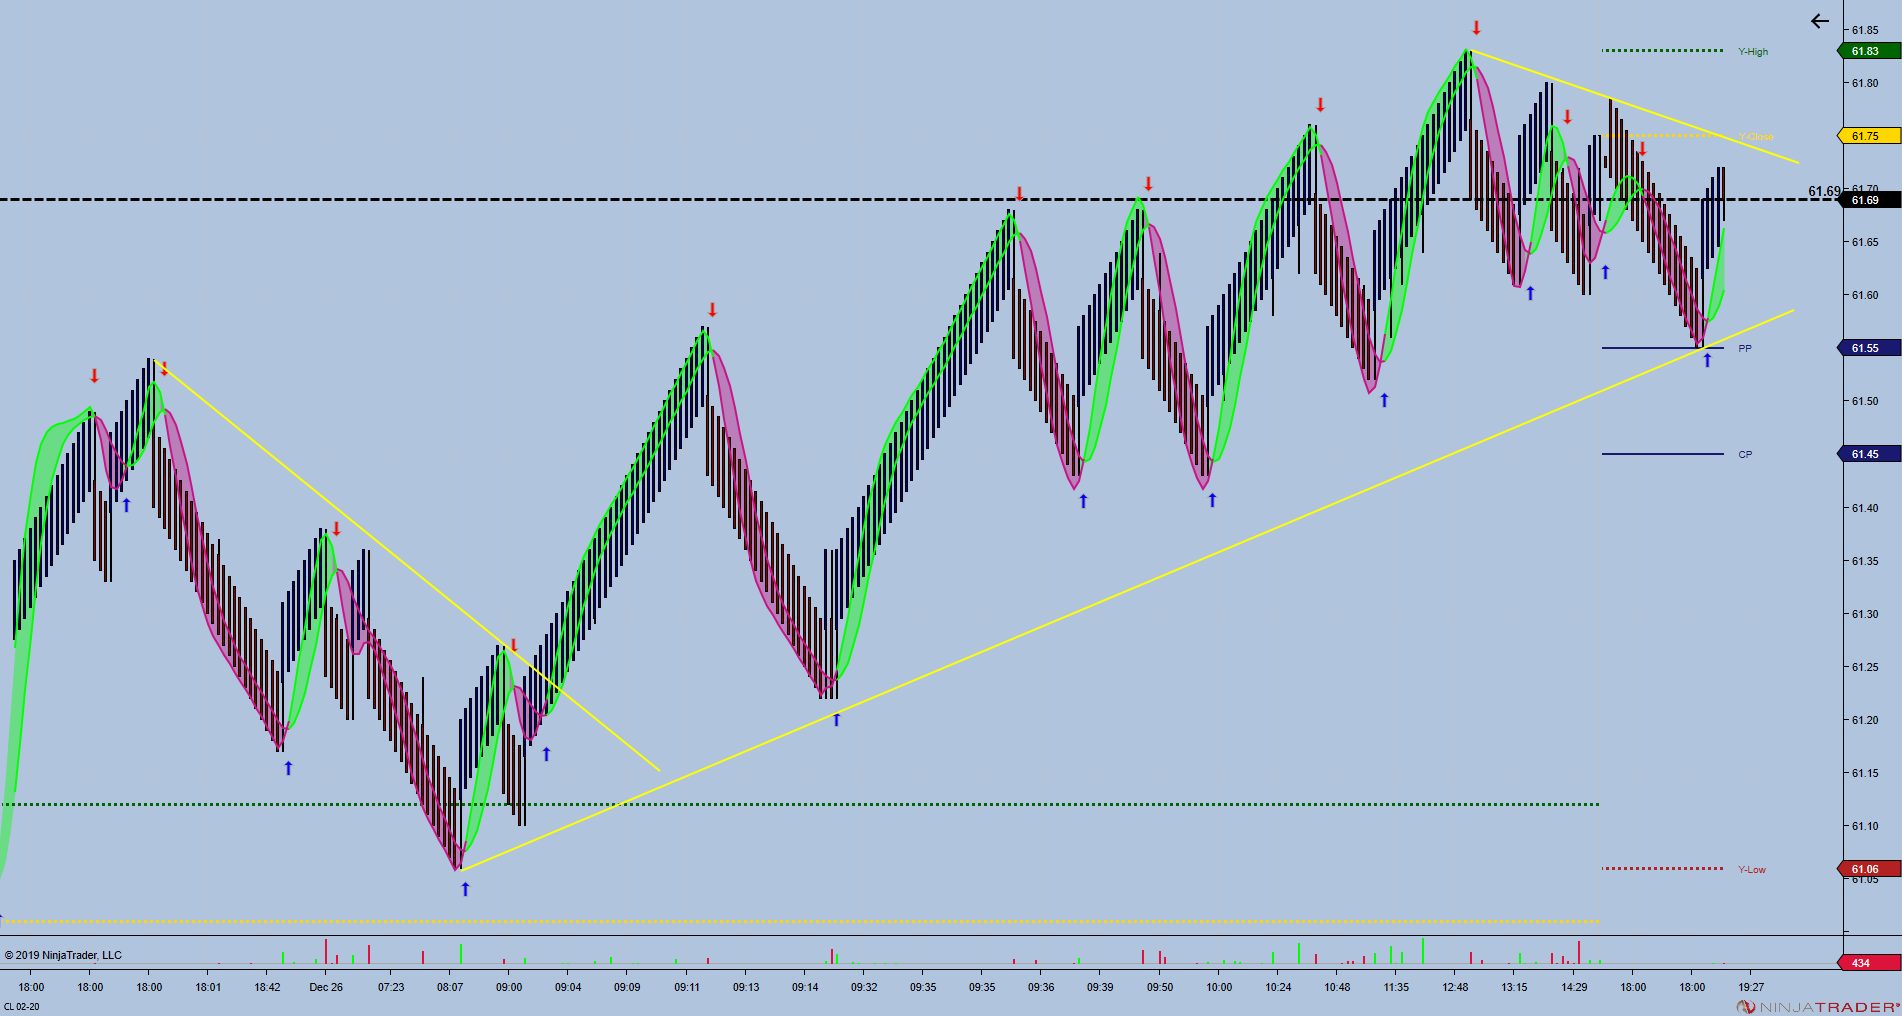This screenshot has height=1016, width=1902.
Task: Click the 61.85 price scale label
Action: click(1865, 30)
